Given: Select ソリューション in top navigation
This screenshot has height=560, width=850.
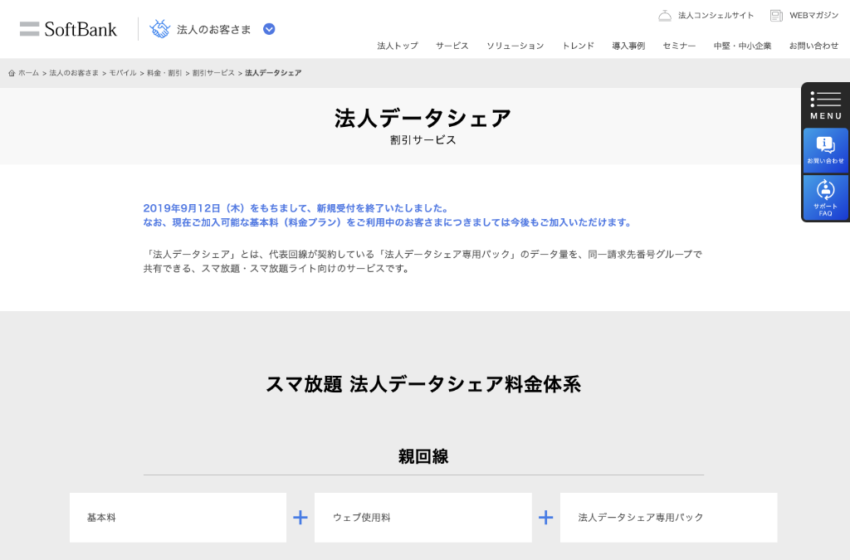Looking at the screenshot, I should click(515, 46).
